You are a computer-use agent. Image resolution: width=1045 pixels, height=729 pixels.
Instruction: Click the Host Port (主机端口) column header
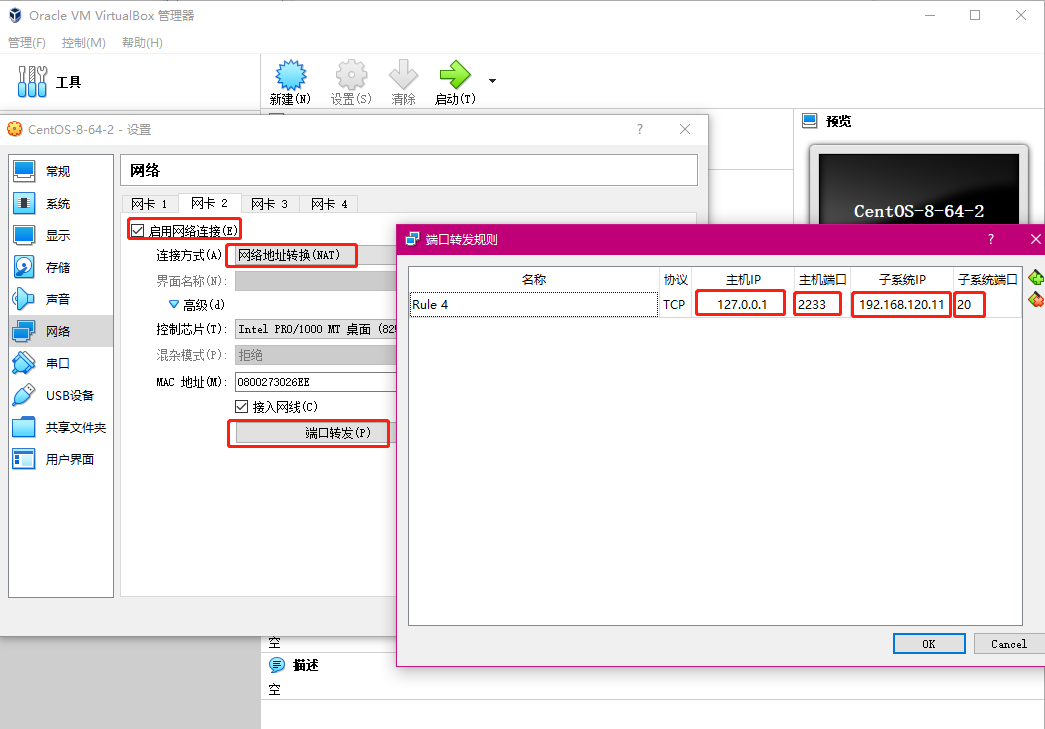pyautogui.click(x=822, y=279)
